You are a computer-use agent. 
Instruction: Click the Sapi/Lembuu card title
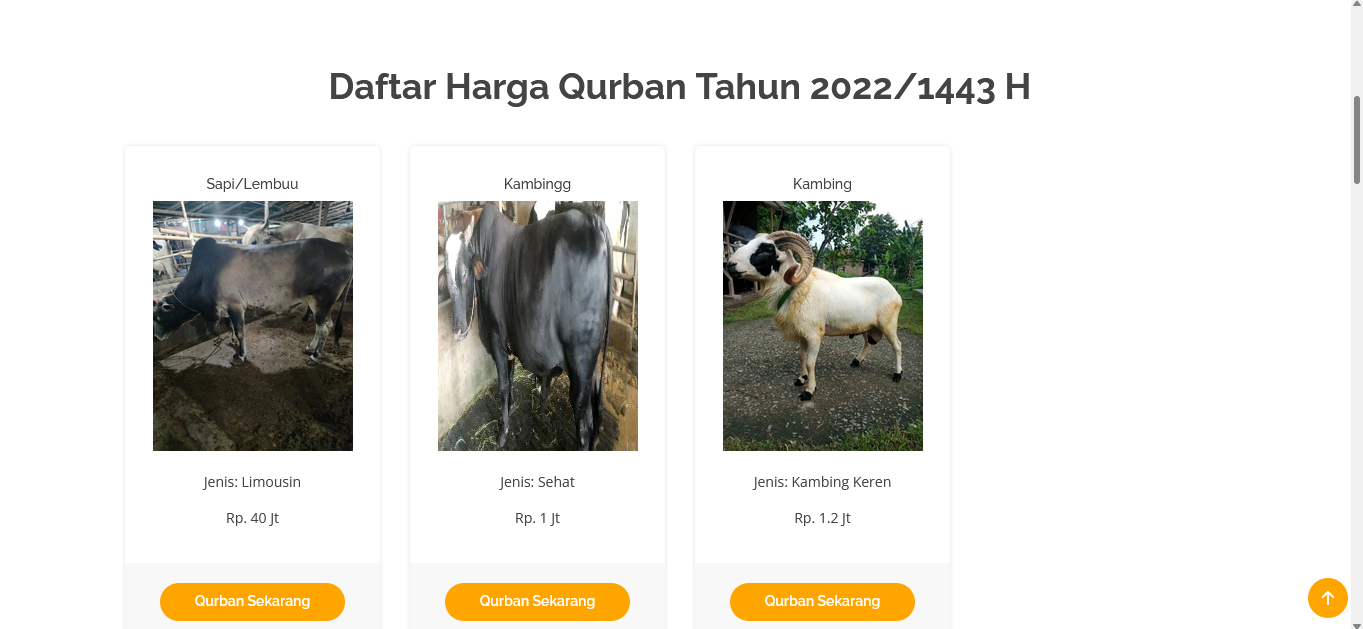252,184
